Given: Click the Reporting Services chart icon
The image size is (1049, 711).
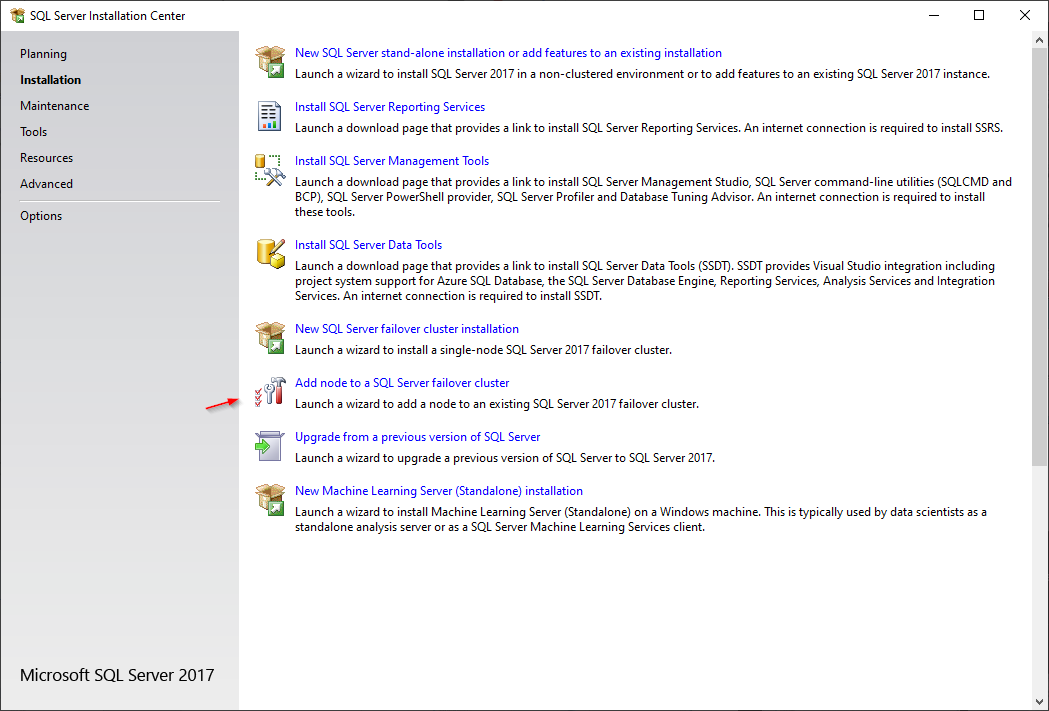Looking at the screenshot, I should [x=270, y=116].
